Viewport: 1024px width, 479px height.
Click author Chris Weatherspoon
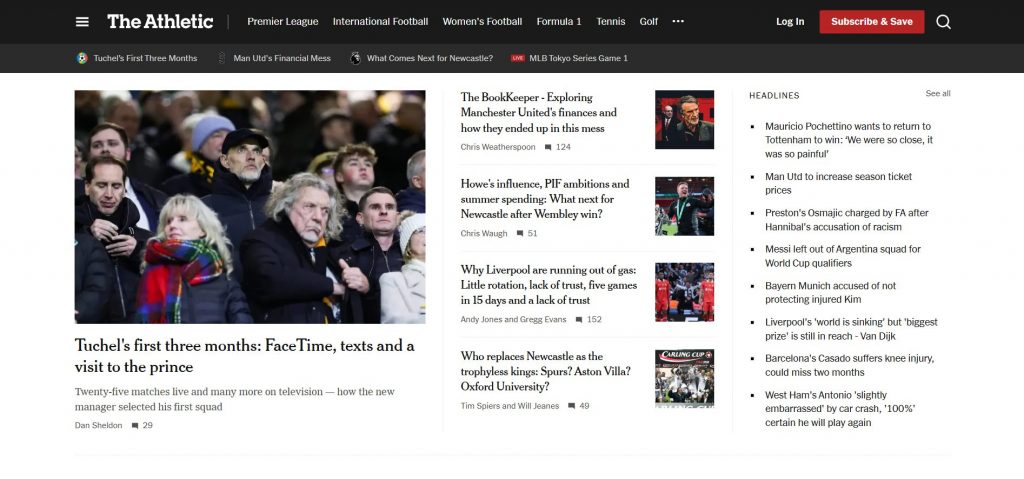click(x=498, y=147)
